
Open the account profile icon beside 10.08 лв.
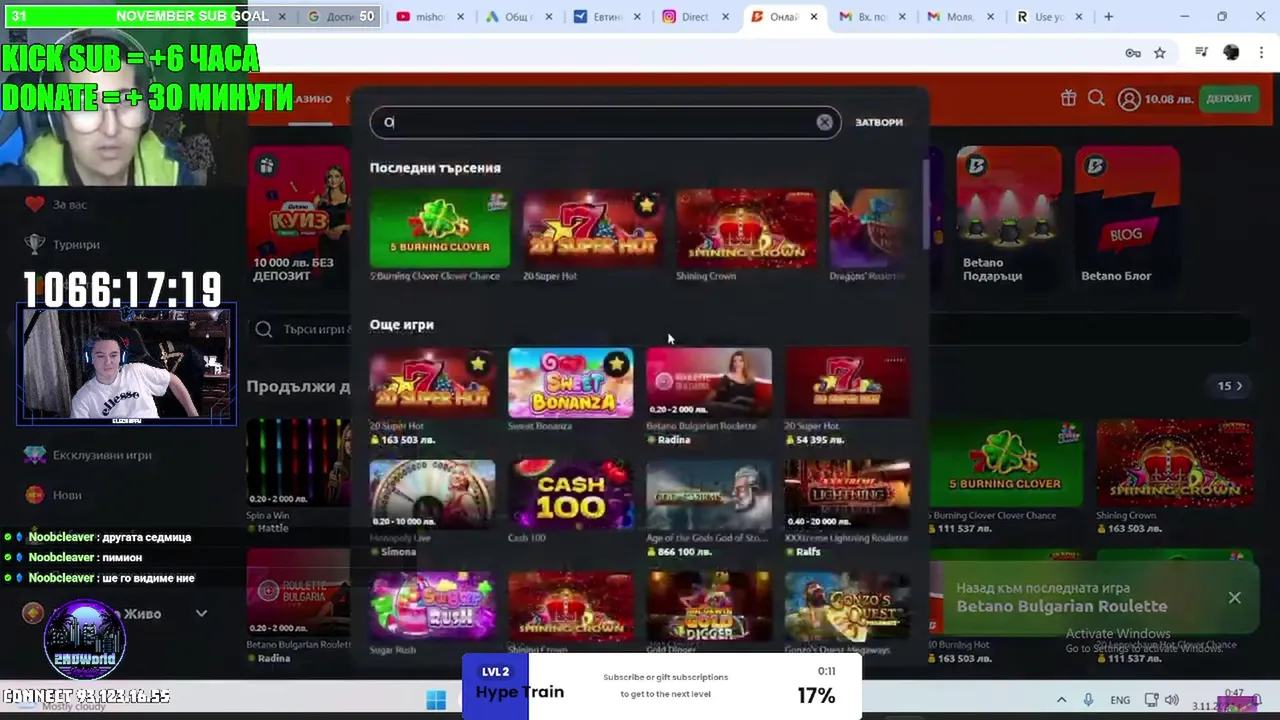(x=1129, y=99)
